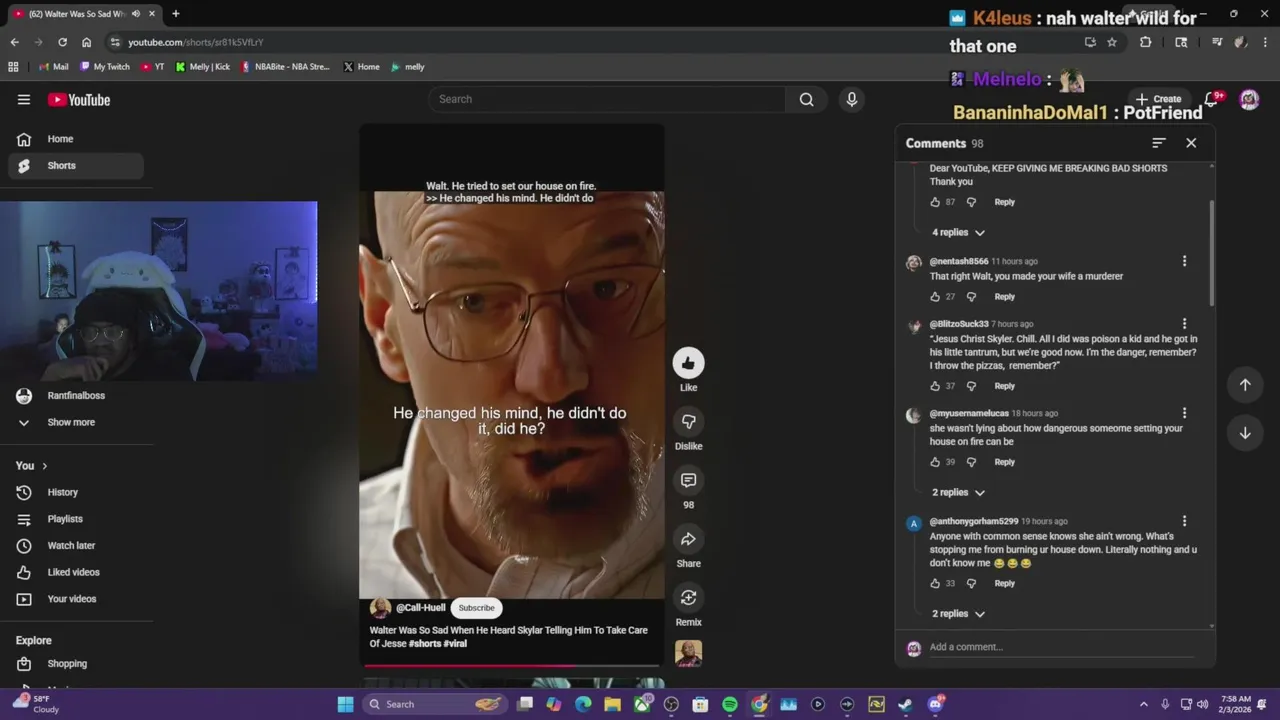Click the YouTube search field
This screenshot has width=1280, height=720.
(607, 99)
